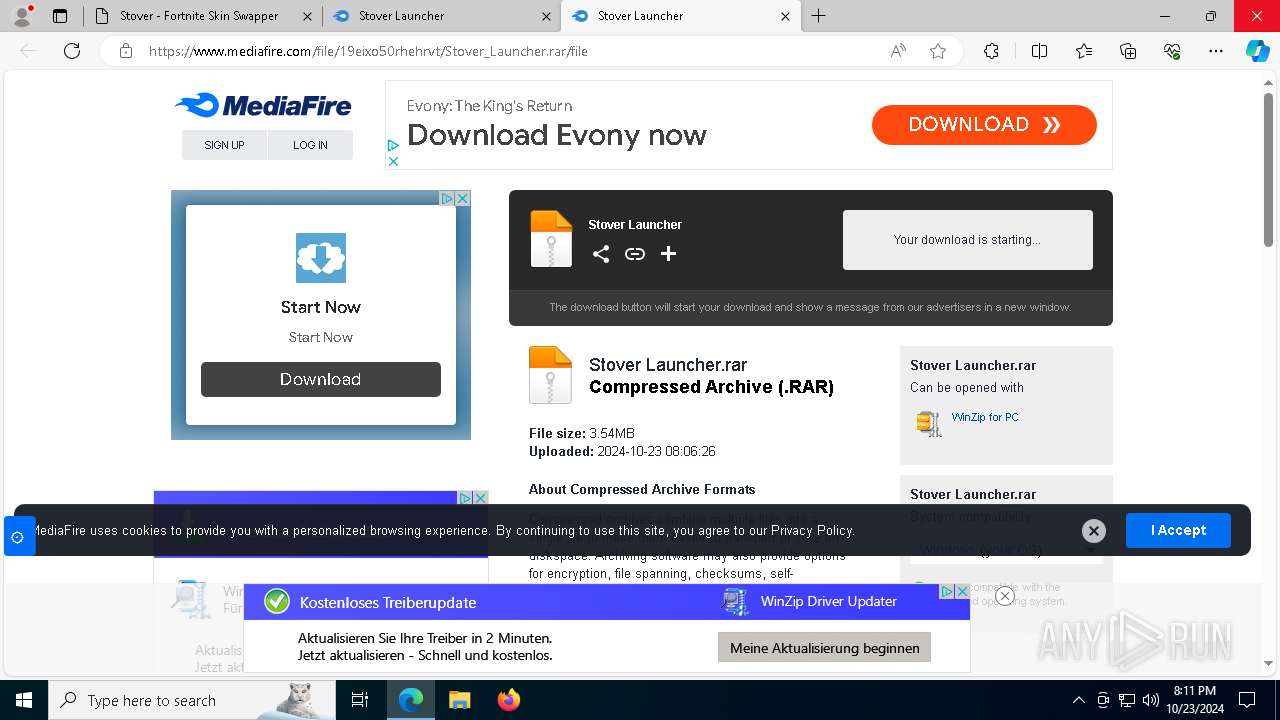The width and height of the screenshot is (1280, 720).
Task: Open Browser essentials heart icon
Action: pos(1172,51)
